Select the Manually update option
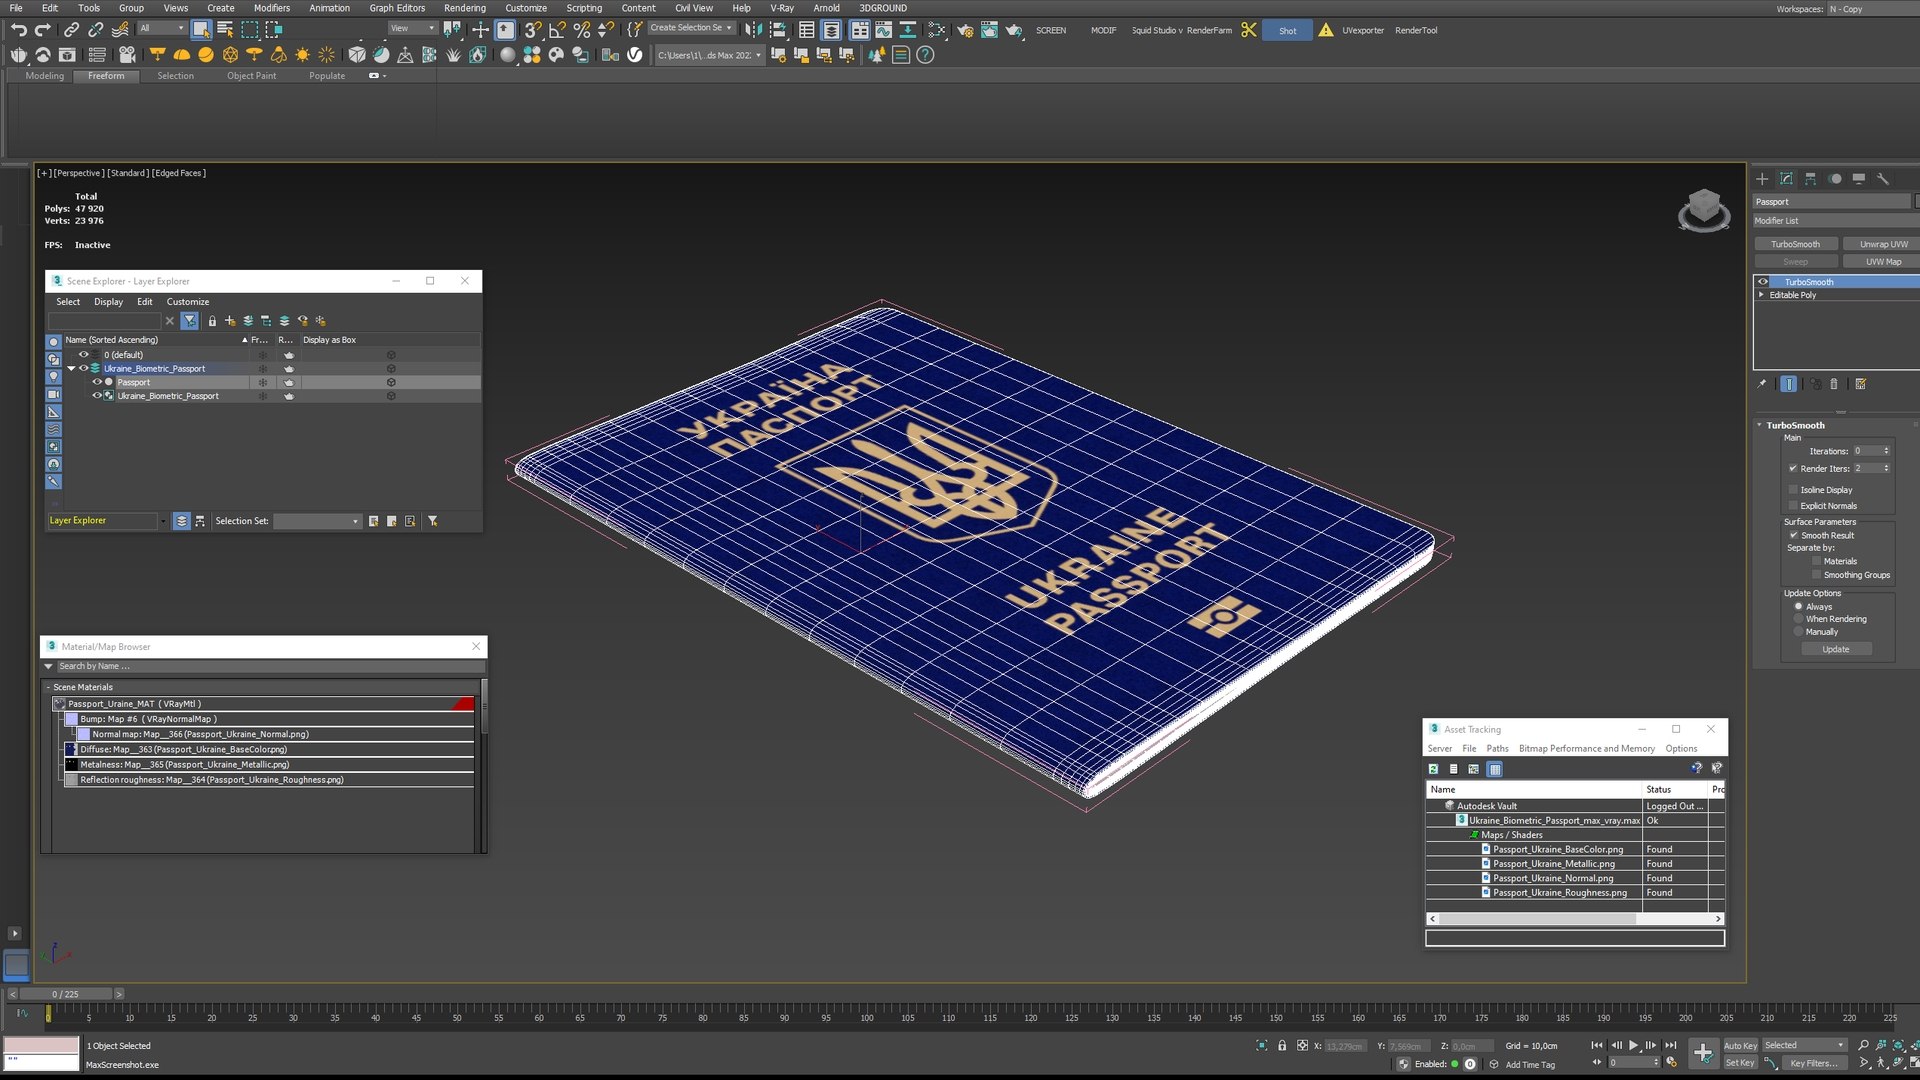1920x1080 pixels. (x=1798, y=632)
